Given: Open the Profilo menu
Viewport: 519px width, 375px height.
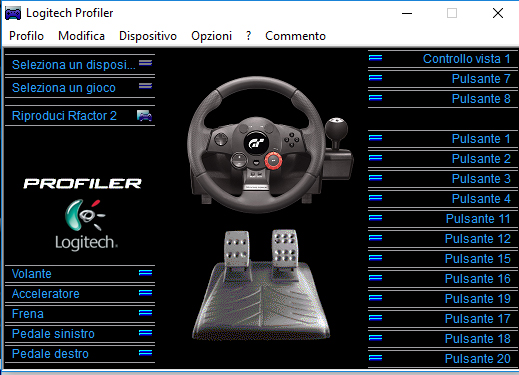Looking at the screenshot, I should (x=26, y=36).
